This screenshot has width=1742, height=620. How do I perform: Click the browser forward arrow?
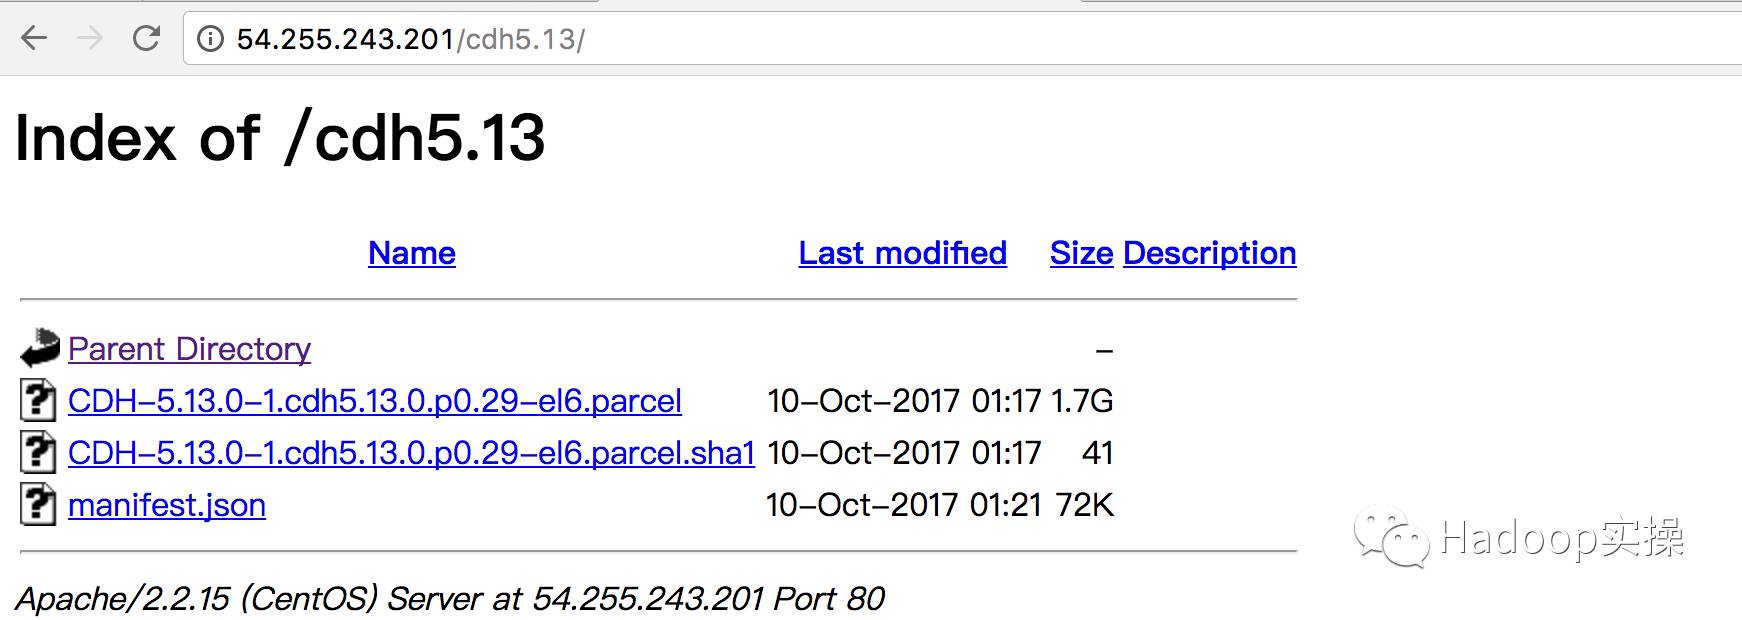click(x=90, y=39)
